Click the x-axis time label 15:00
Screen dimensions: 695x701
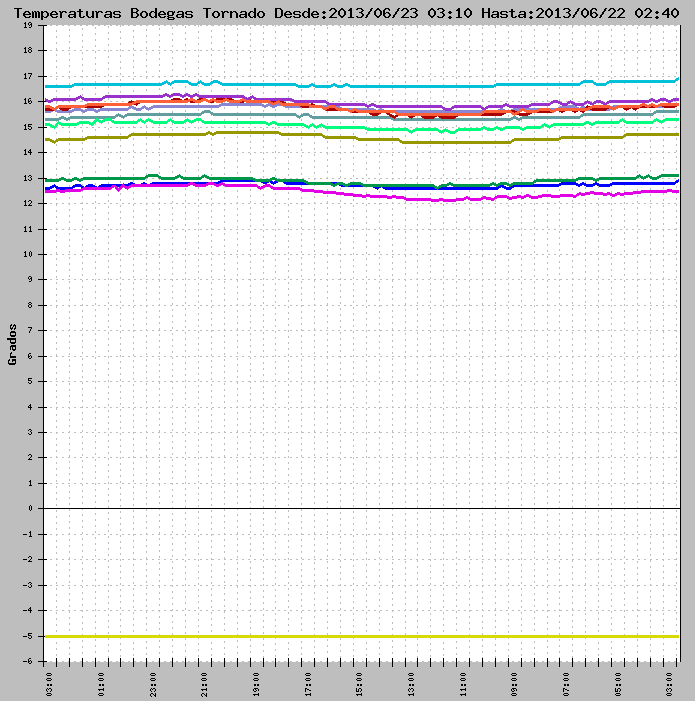coord(359,684)
